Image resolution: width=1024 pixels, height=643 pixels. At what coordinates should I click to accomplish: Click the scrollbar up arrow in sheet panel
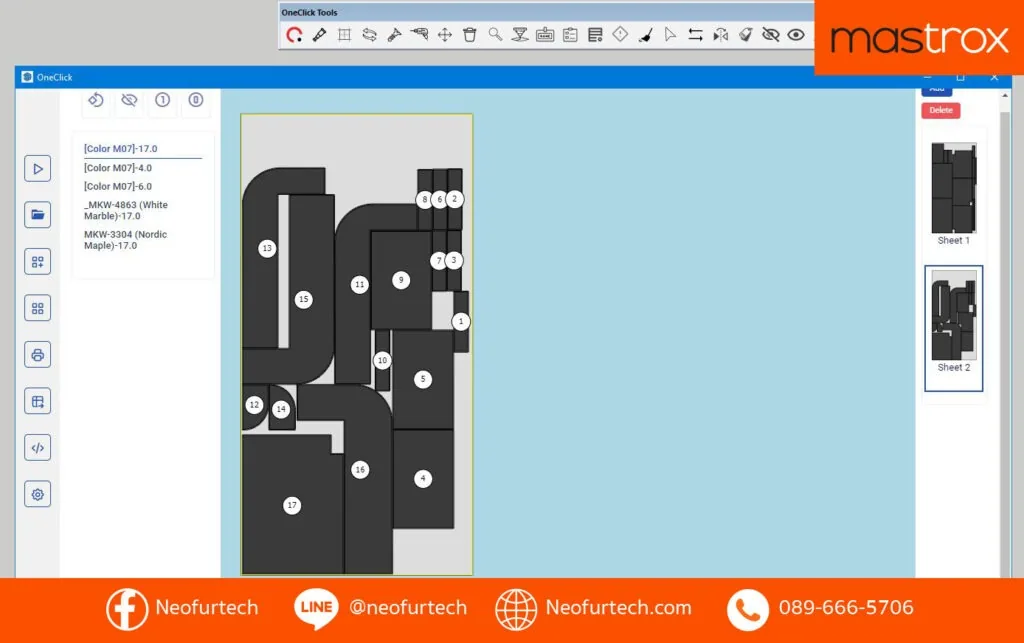click(1004, 96)
